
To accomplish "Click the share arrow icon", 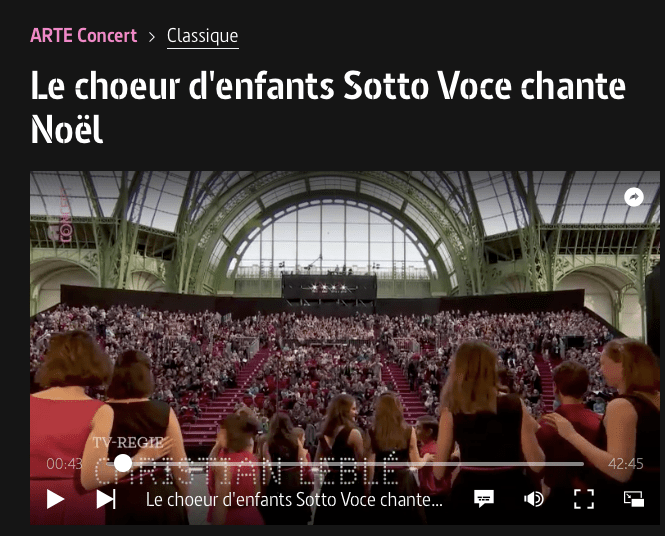I will click(x=634, y=197).
